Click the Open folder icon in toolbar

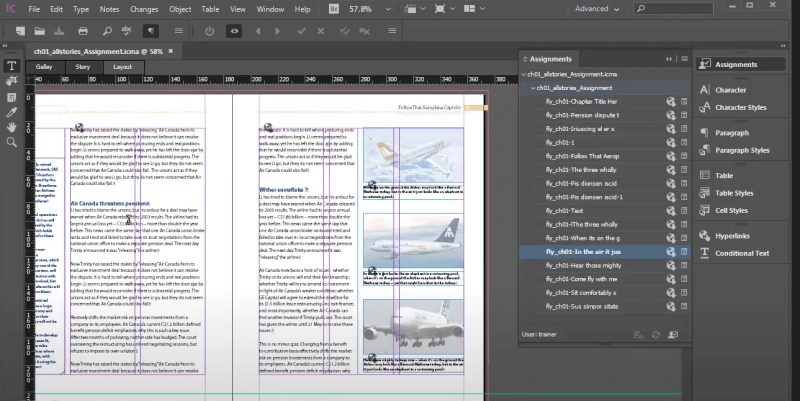(x=39, y=31)
